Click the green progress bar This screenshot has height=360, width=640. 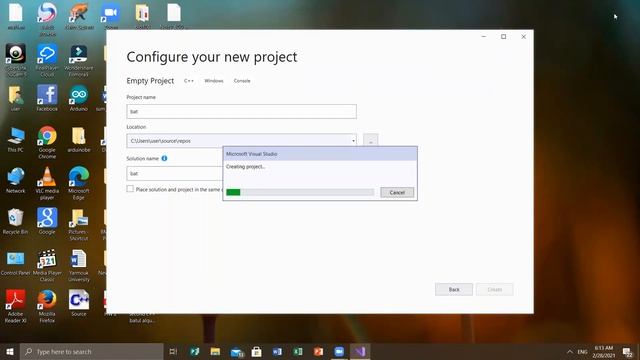233,192
